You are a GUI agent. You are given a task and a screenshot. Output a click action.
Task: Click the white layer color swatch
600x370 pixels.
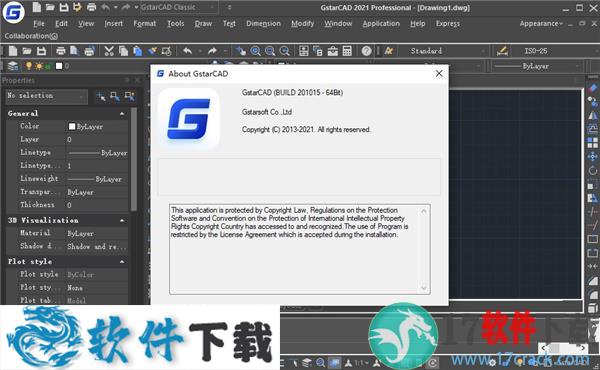pyautogui.click(x=59, y=66)
